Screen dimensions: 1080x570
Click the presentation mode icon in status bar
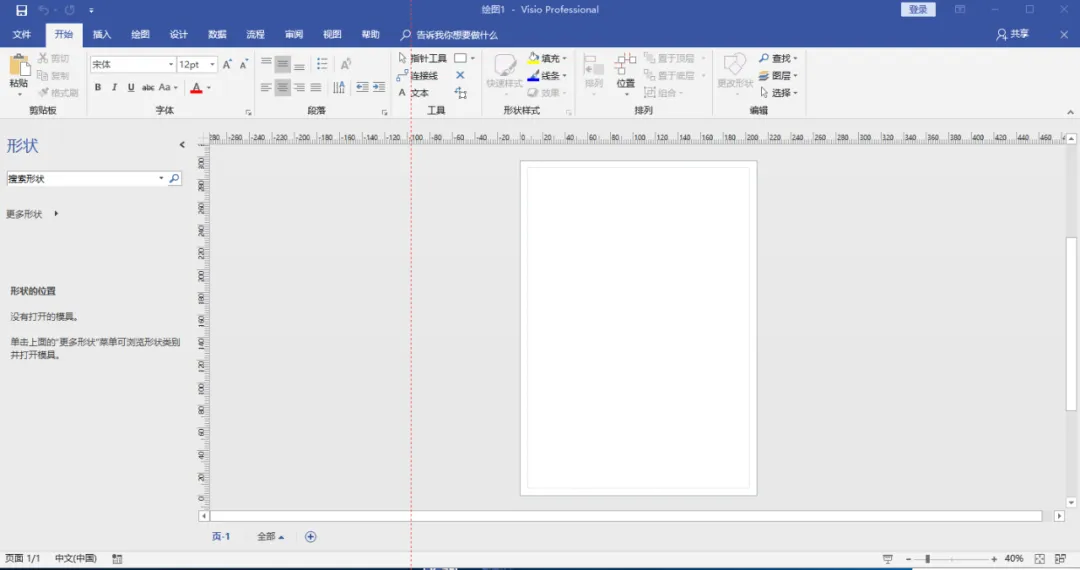tap(888, 559)
